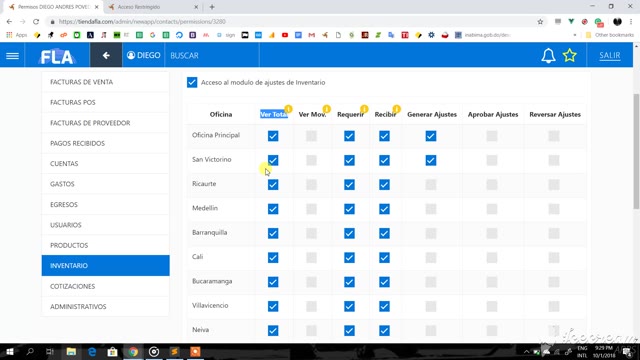Open Sublime Text from taskbar
The width and height of the screenshot is (640, 360).
pyautogui.click(x=174, y=351)
